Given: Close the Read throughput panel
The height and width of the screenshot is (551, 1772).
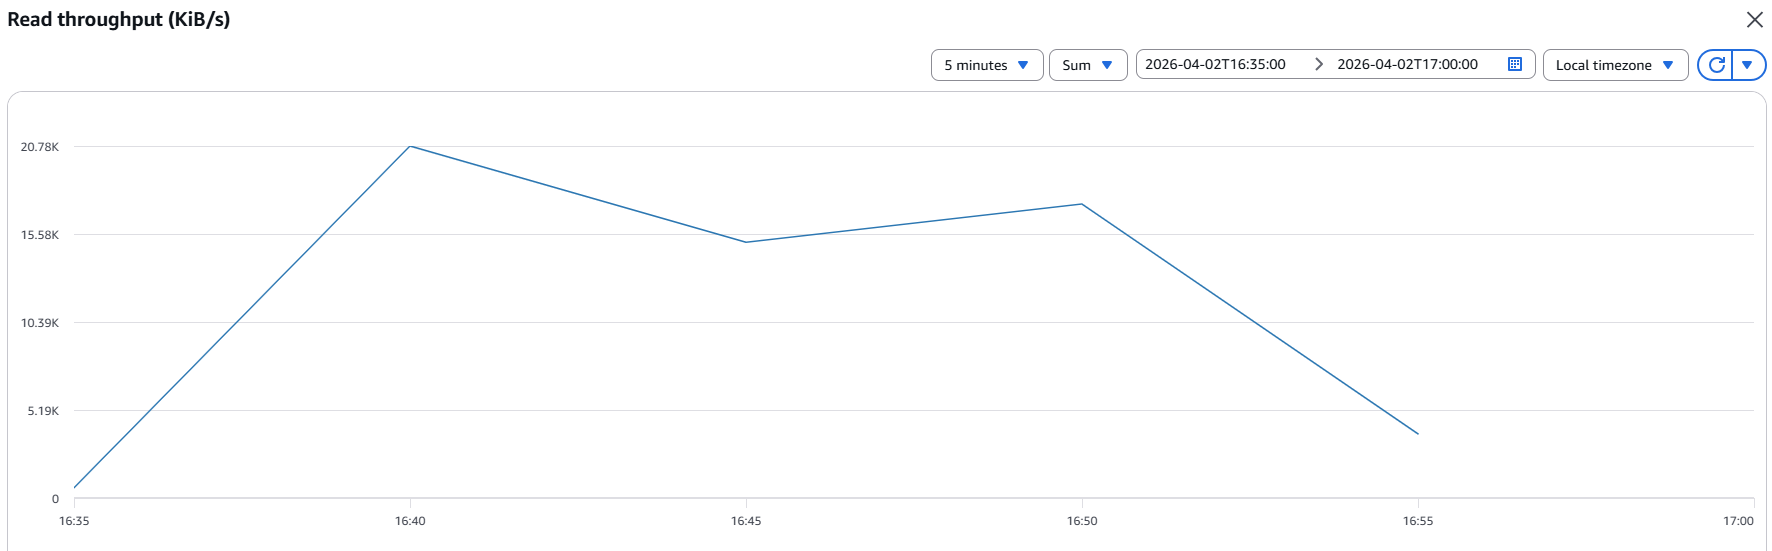Looking at the screenshot, I should pos(1754,20).
